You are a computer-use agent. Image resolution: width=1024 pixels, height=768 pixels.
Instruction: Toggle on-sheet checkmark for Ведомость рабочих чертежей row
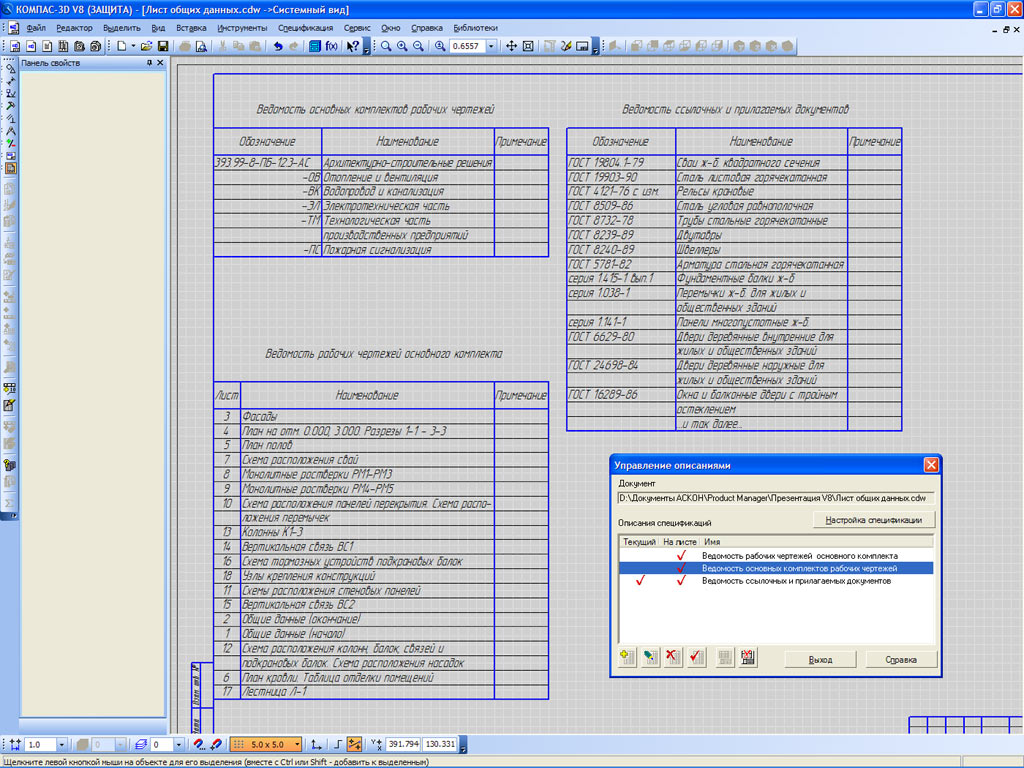681,555
